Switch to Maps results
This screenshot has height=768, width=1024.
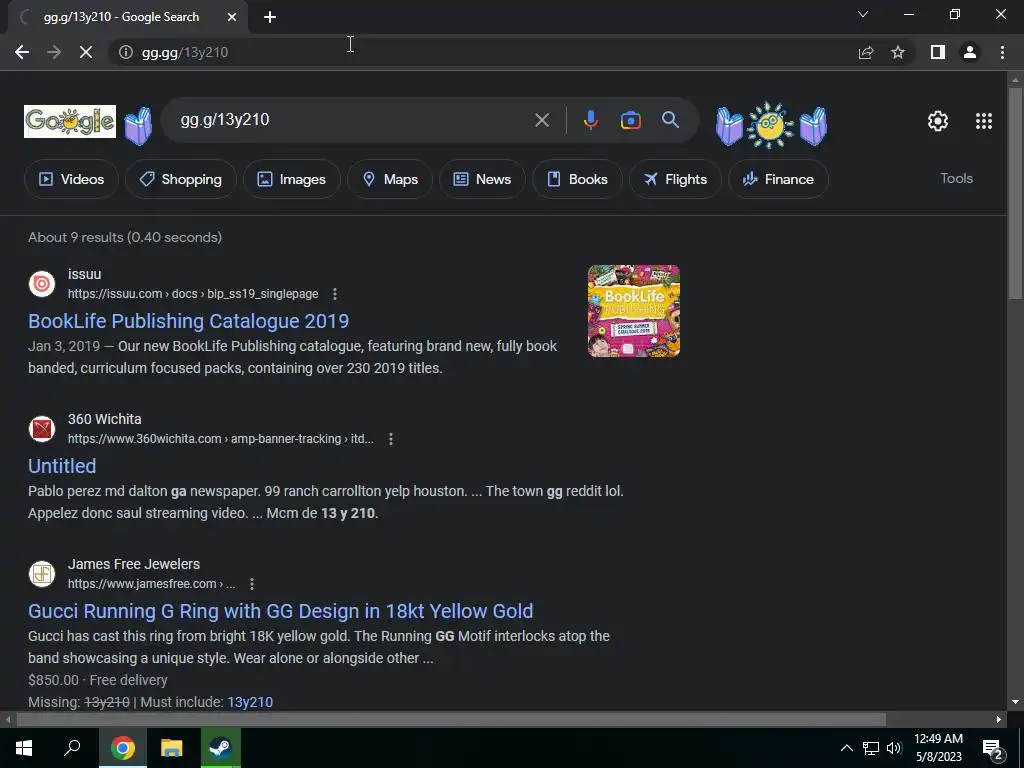390,179
